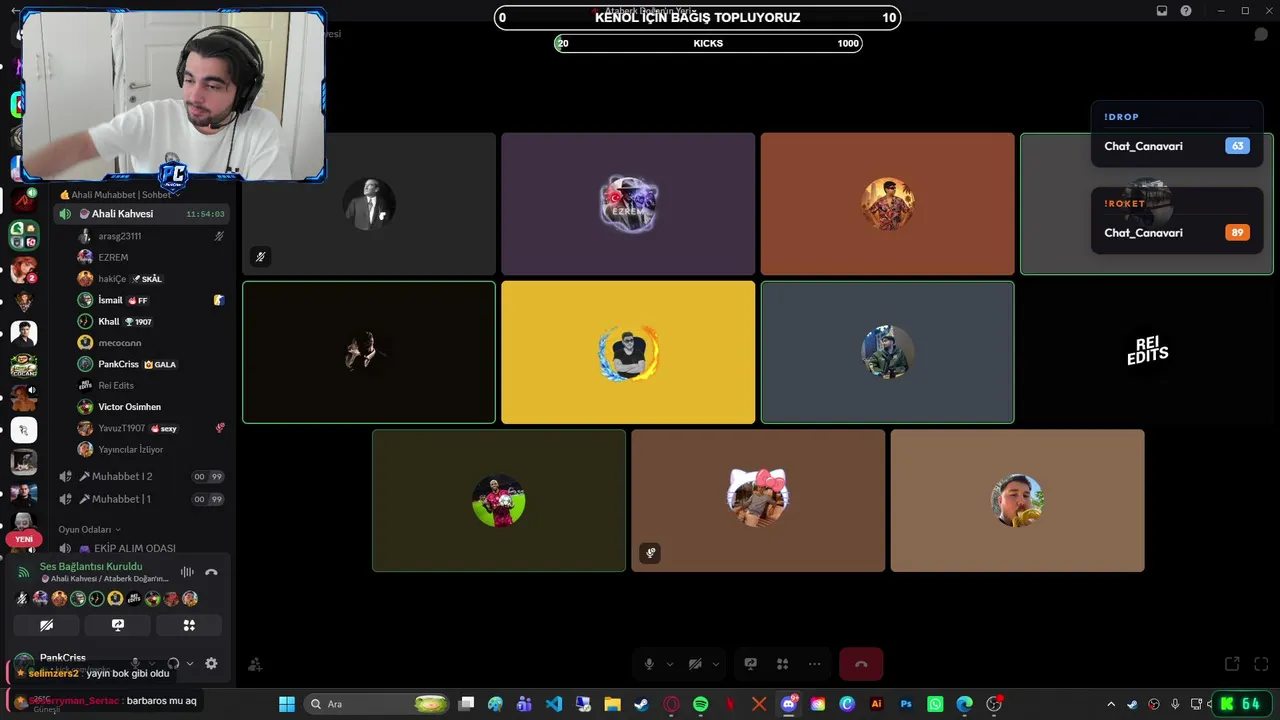Open WhatsApp from taskbar

pos(935,704)
